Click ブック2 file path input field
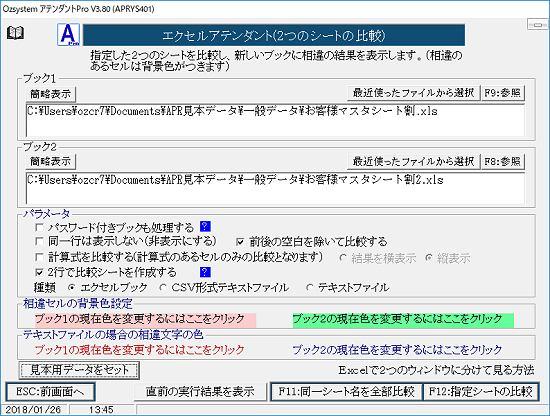This screenshot has height=416, width=550. 275,188
